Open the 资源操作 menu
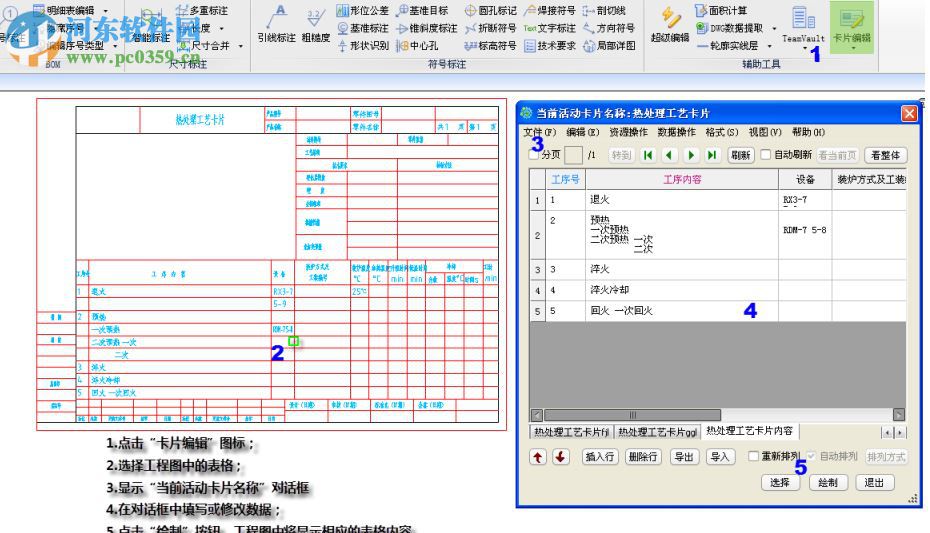 coord(628,132)
